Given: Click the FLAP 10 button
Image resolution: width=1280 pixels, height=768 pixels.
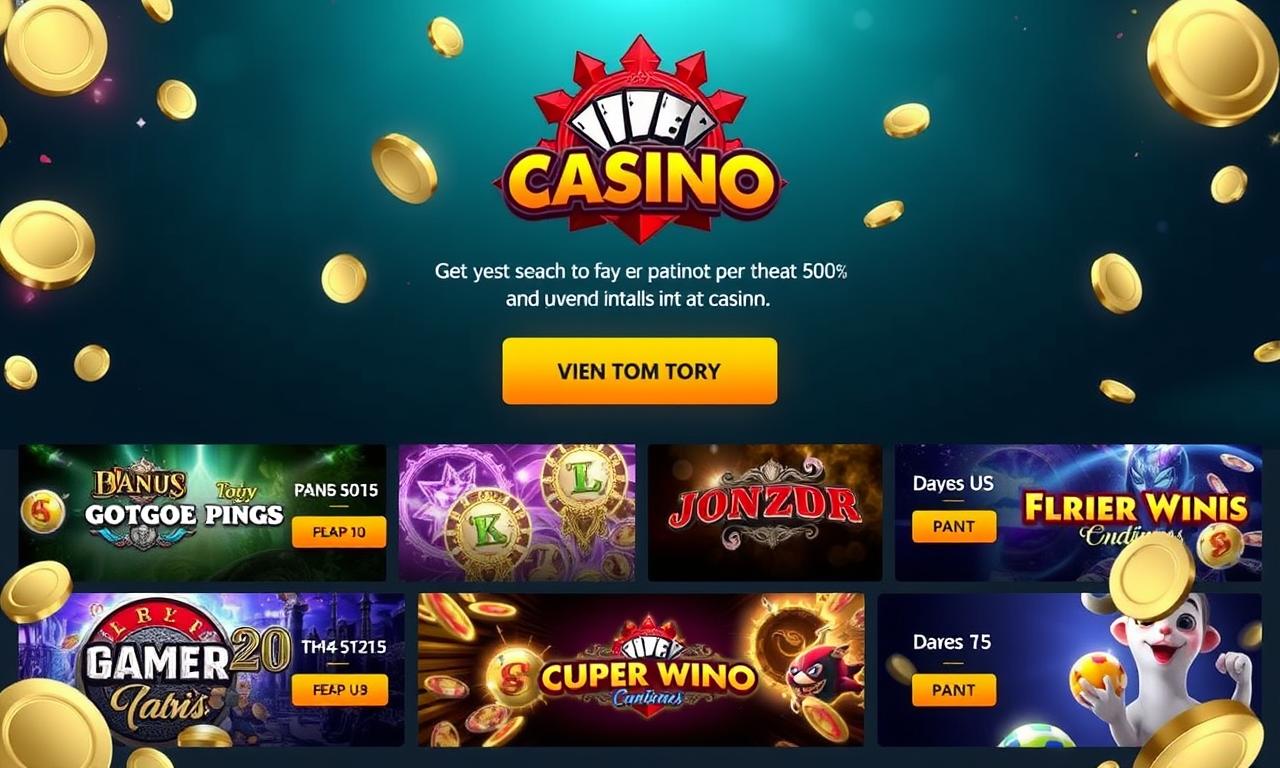Looking at the screenshot, I should [x=339, y=532].
